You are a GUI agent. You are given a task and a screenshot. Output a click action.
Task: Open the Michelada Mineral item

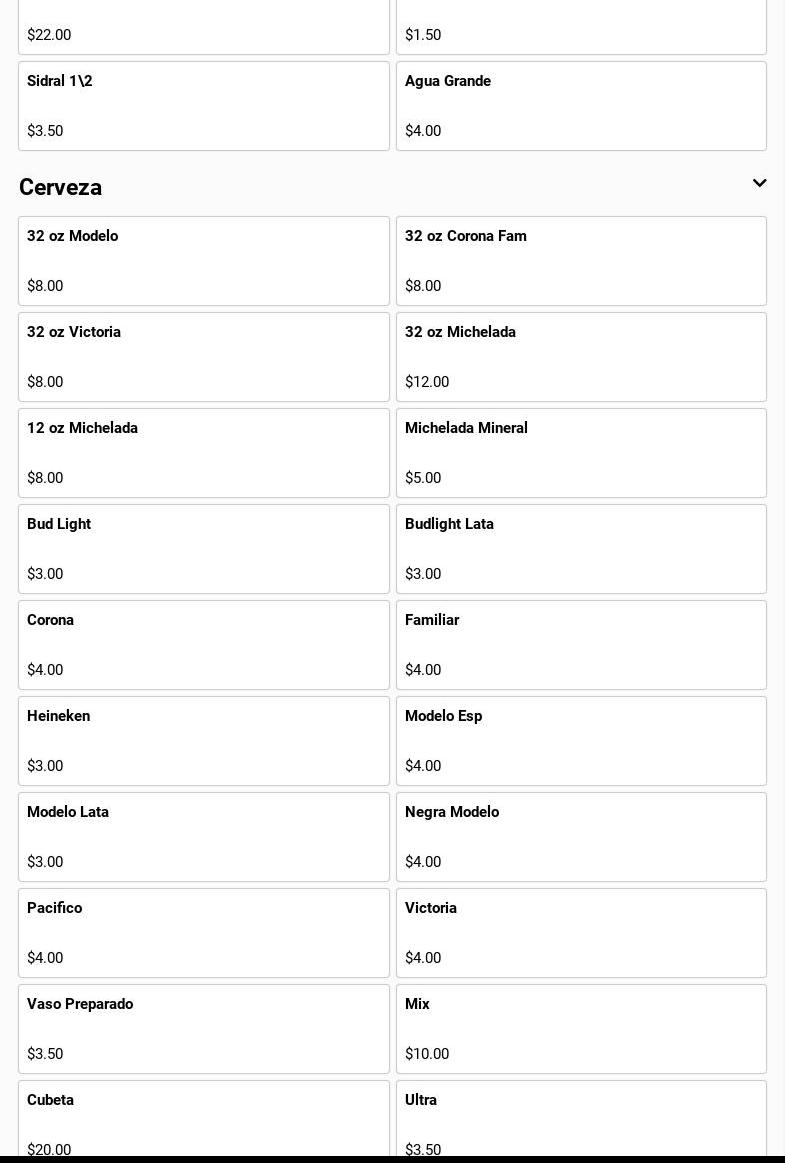tap(581, 453)
